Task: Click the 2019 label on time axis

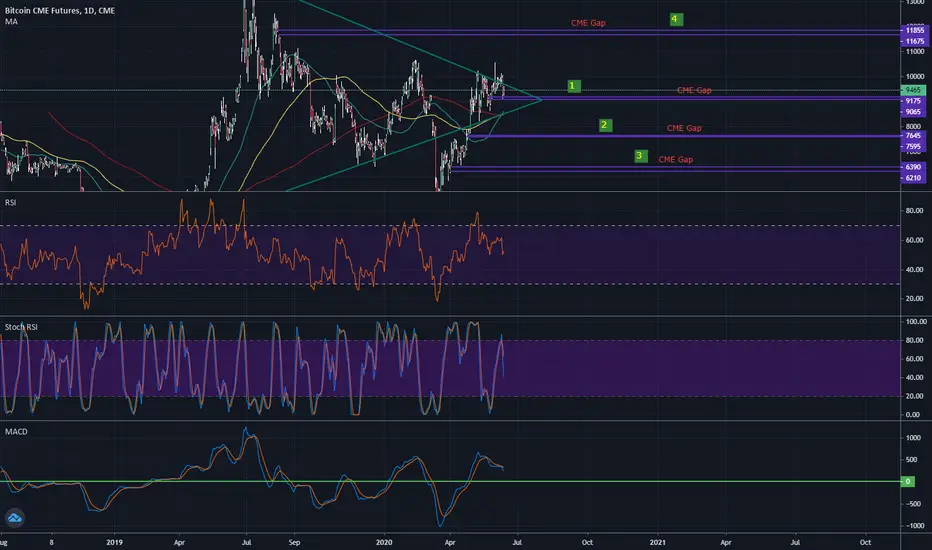Action: point(114,542)
